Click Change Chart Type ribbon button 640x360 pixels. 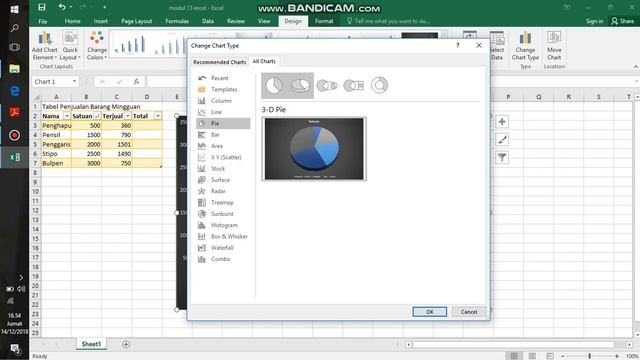[525, 46]
